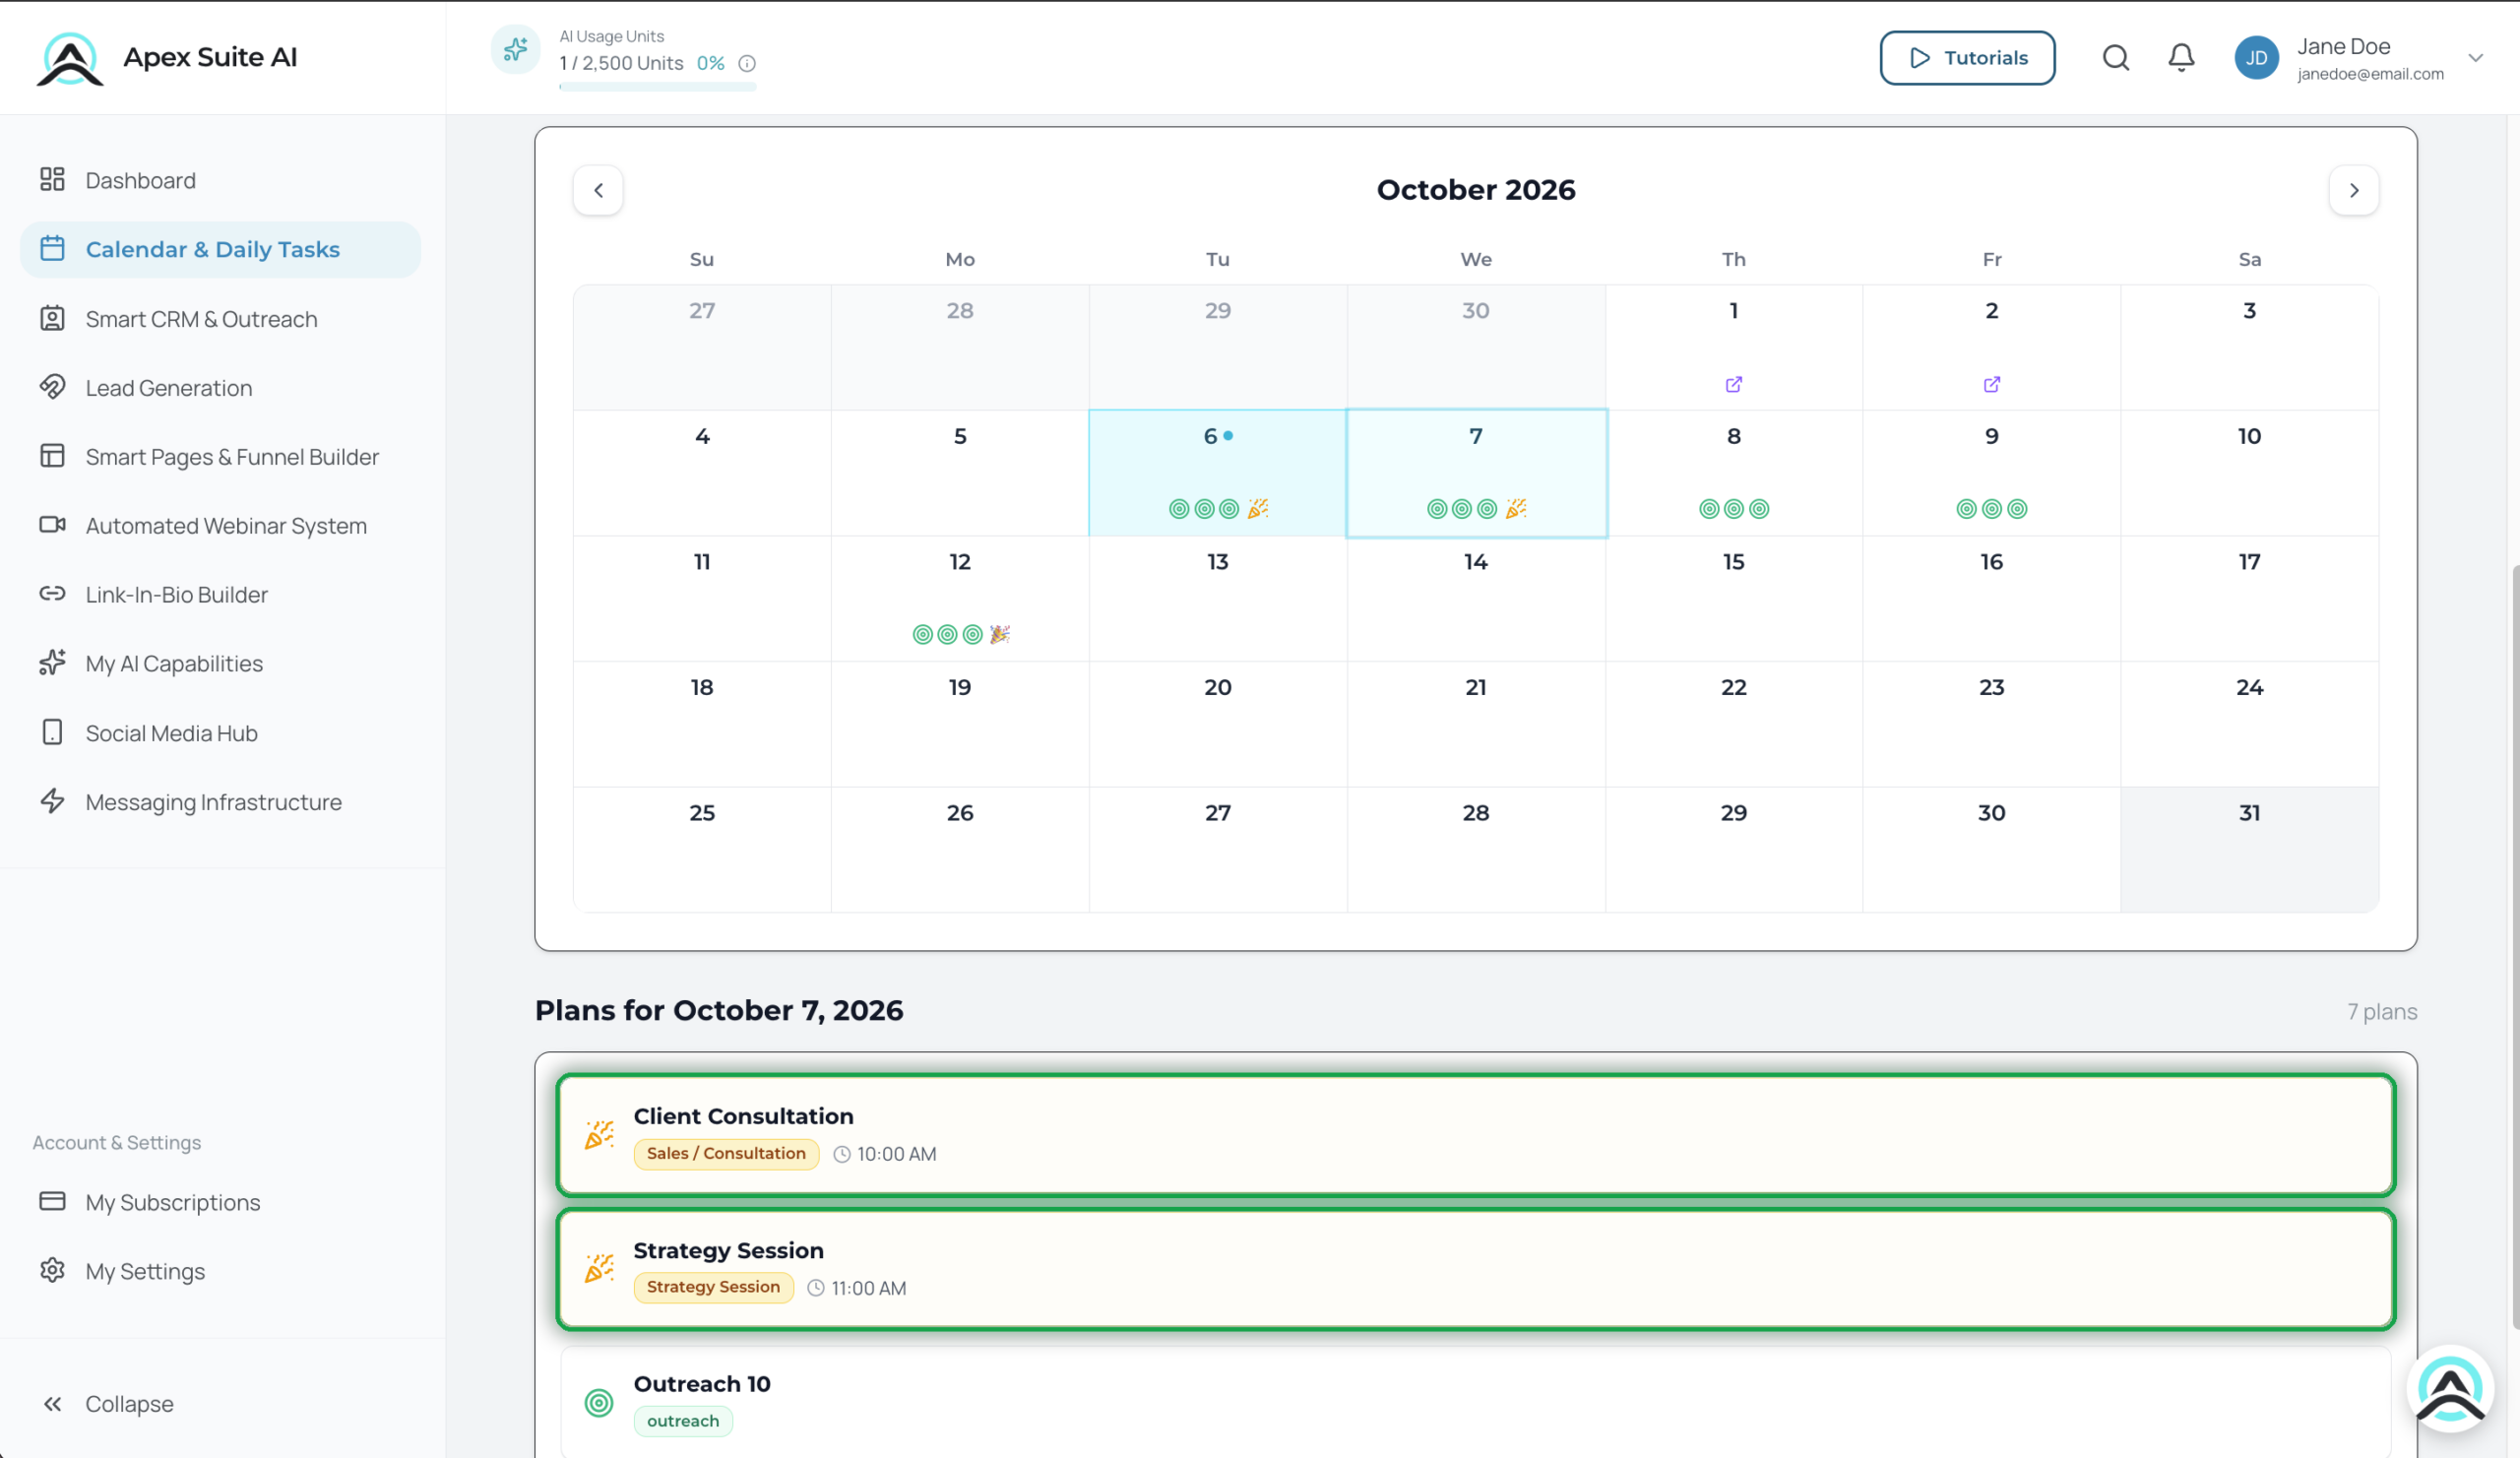
Task: Click the Apex Suite AI logo
Action: coord(70,58)
